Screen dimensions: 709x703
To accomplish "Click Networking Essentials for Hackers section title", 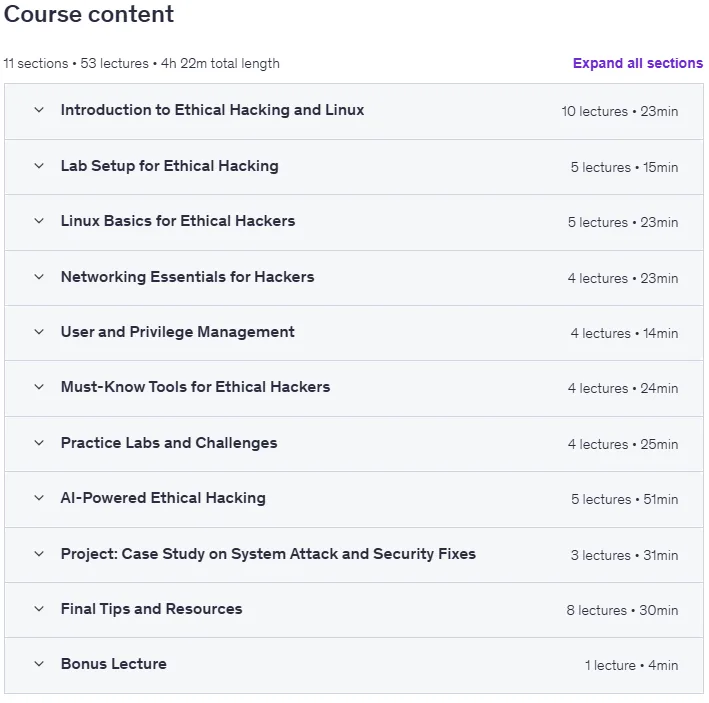I will (x=188, y=277).
